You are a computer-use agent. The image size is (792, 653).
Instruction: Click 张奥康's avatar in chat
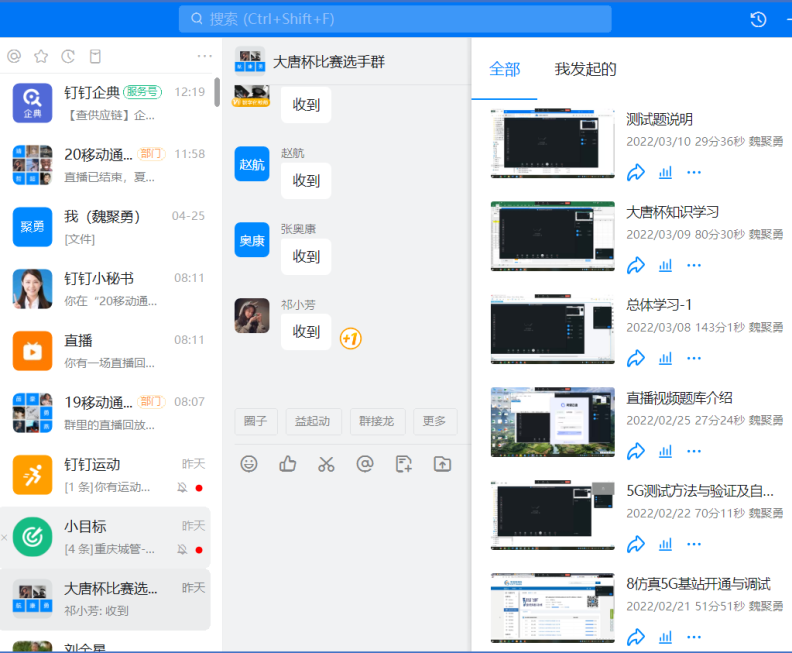(x=252, y=240)
